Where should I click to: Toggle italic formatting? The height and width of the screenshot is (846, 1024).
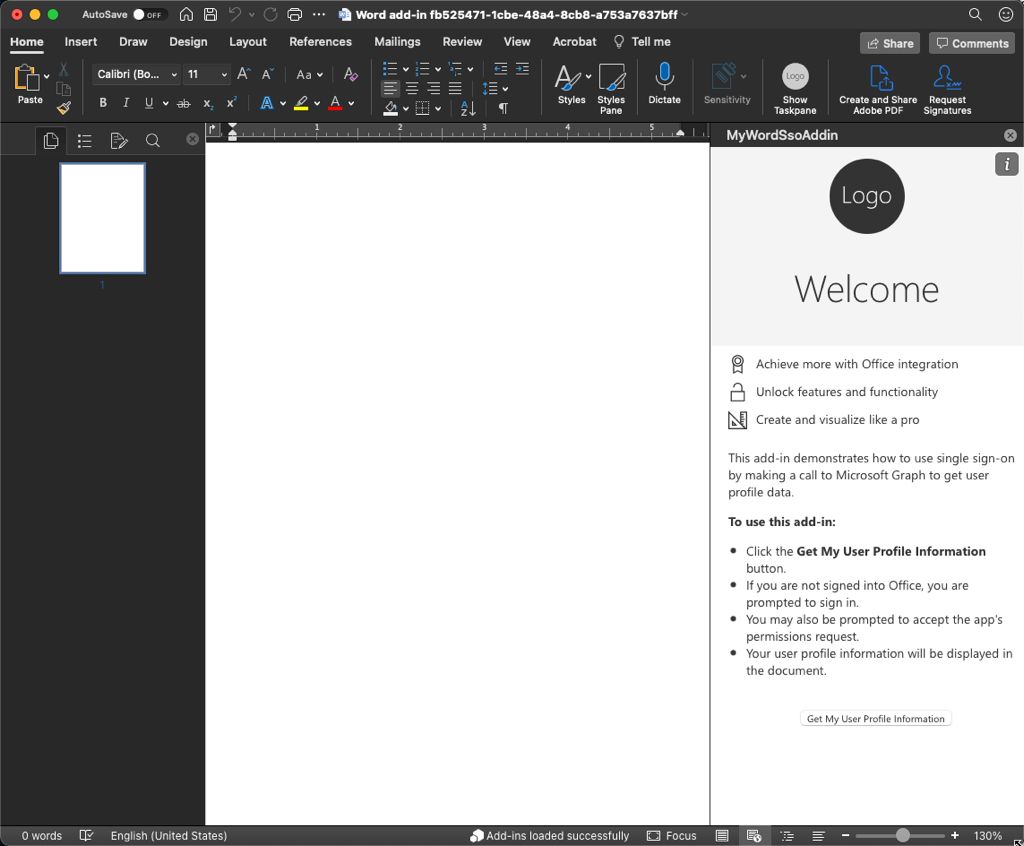point(125,103)
